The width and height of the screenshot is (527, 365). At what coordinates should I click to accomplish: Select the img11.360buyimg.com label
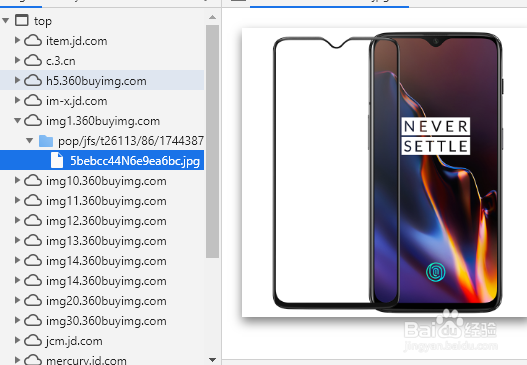click(106, 201)
